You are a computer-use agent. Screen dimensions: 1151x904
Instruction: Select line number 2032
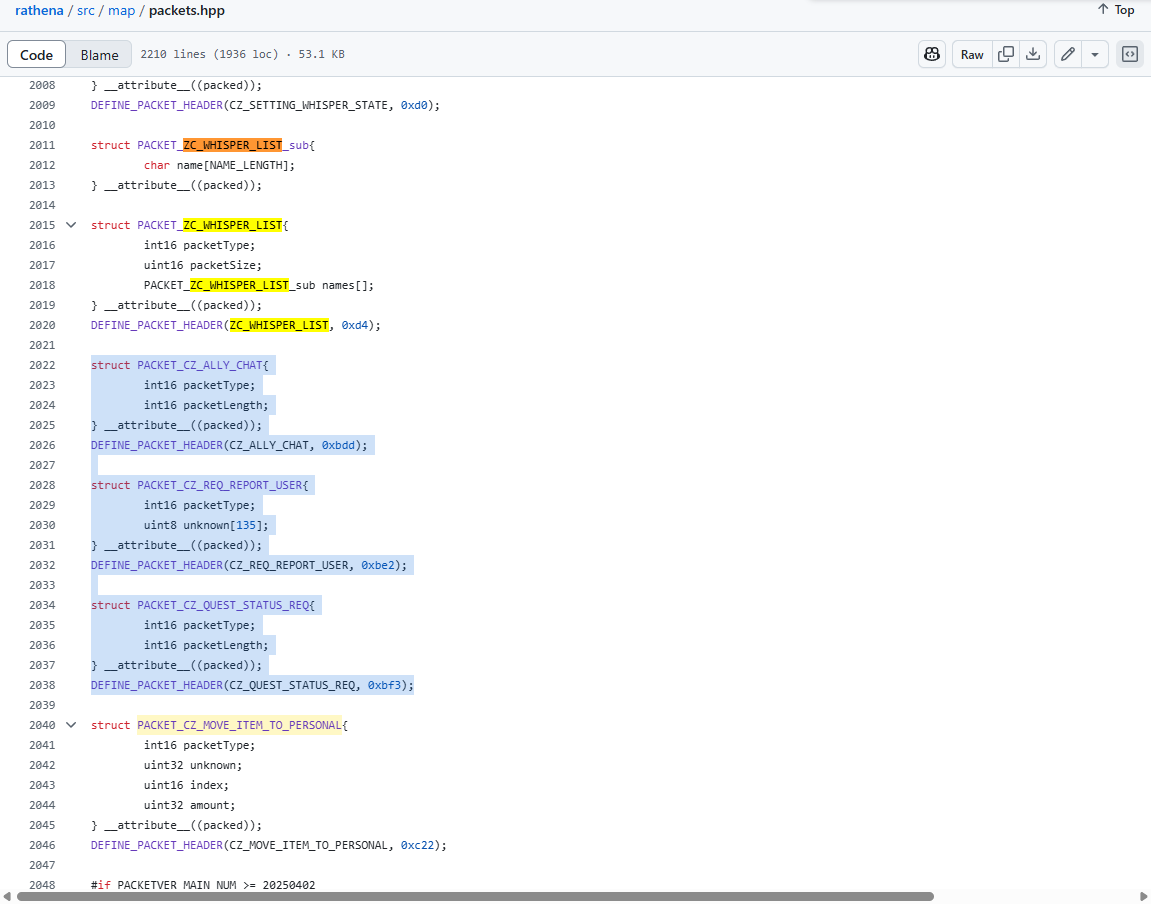coord(42,565)
